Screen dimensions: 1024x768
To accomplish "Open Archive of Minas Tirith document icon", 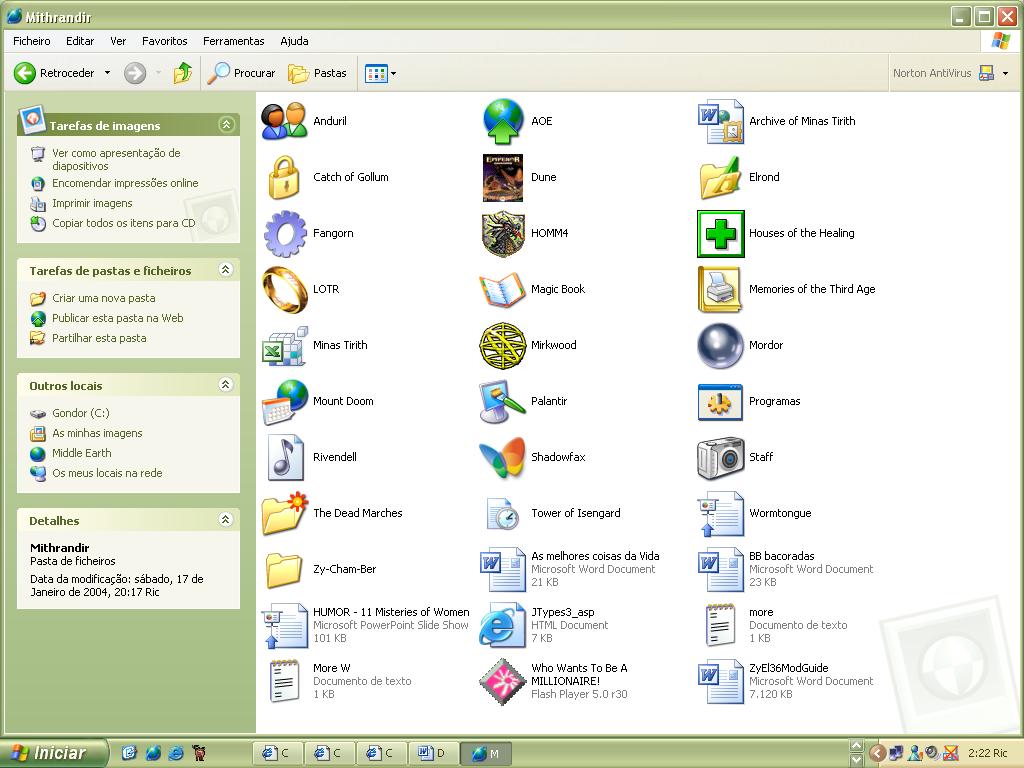I will (720, 121).
